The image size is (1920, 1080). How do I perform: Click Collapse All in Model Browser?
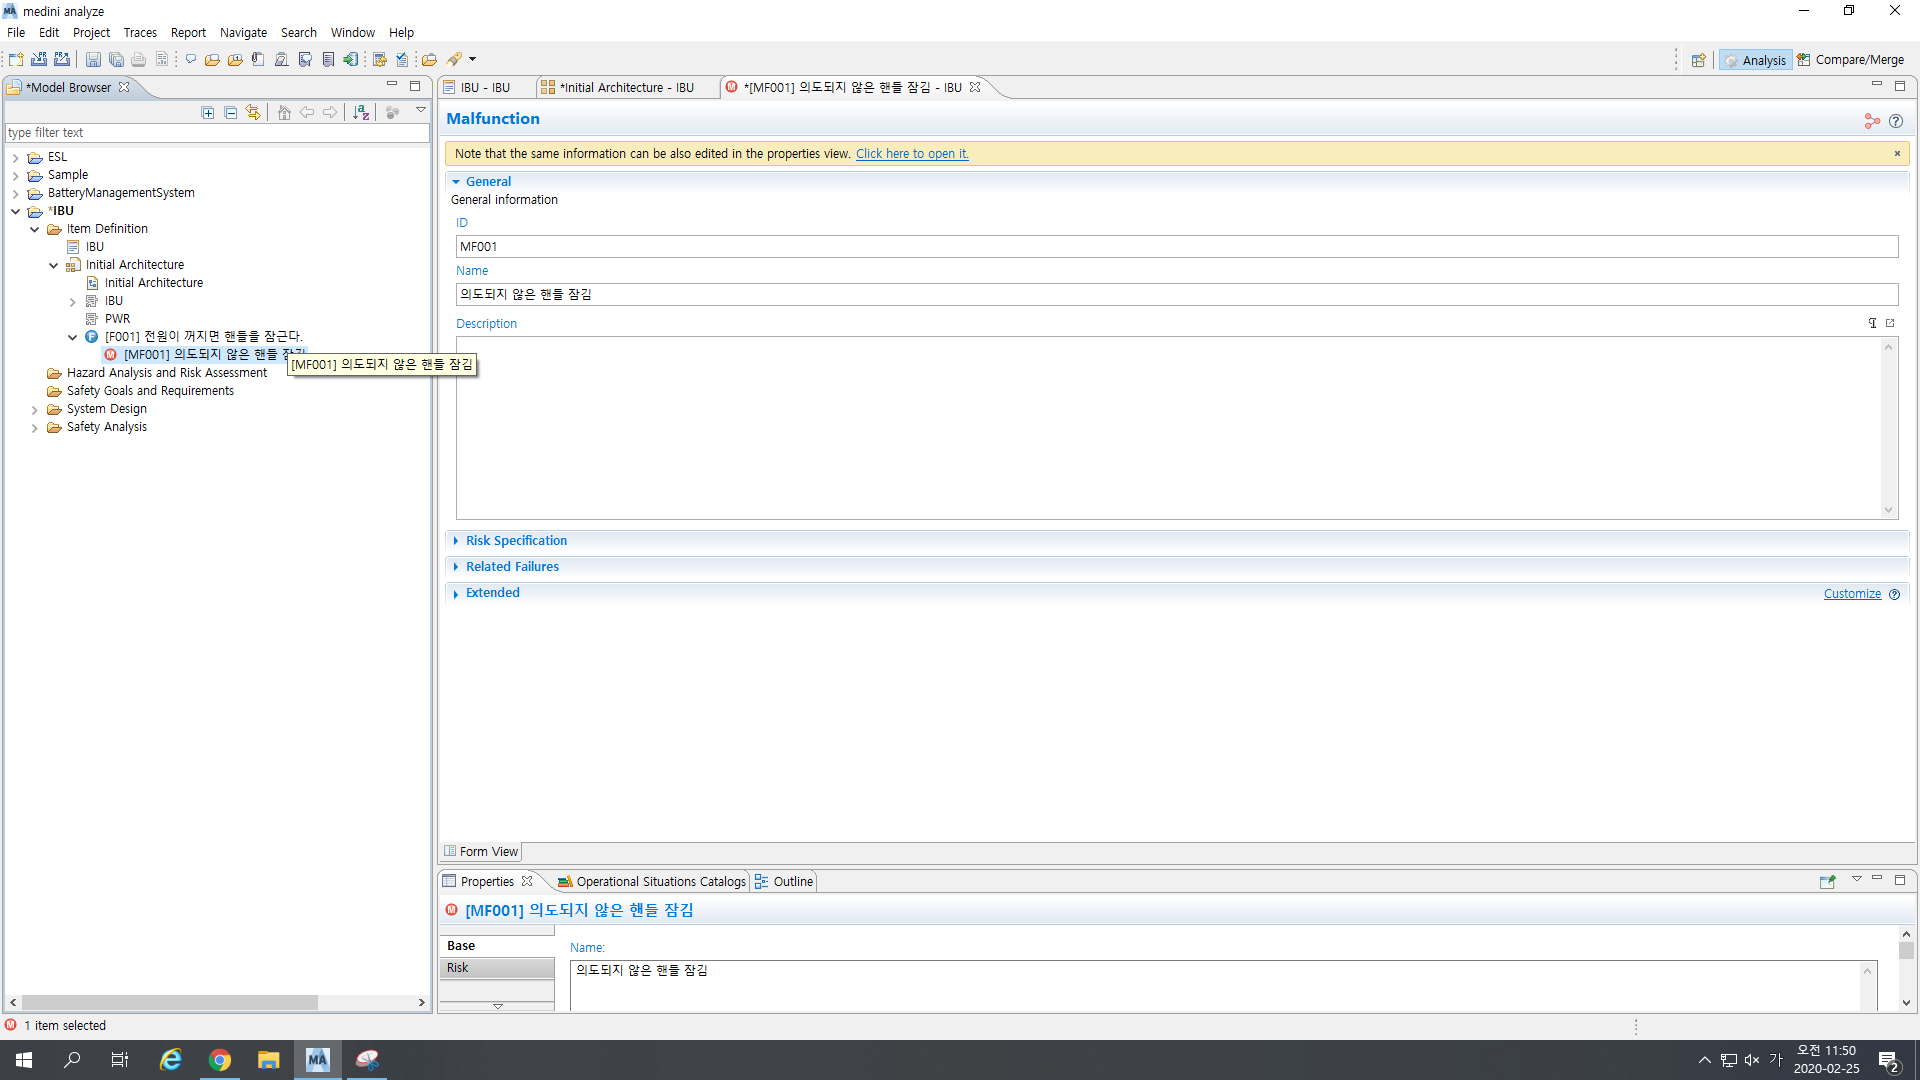[x=231, y=113]
